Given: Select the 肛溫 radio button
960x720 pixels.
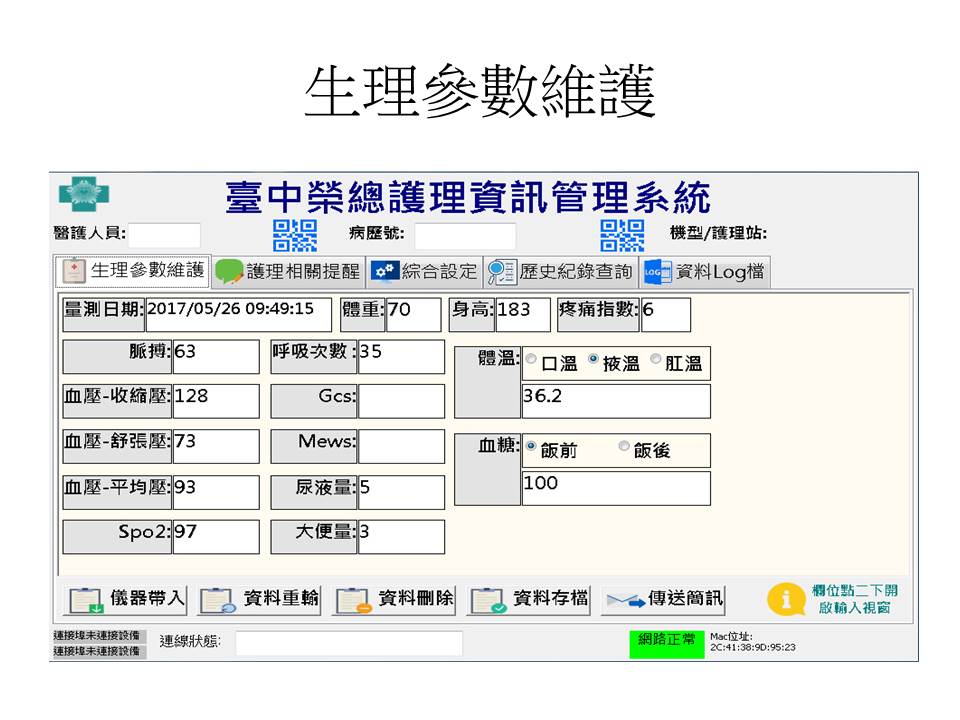Looking at the screenshot, I should point(656,359).
